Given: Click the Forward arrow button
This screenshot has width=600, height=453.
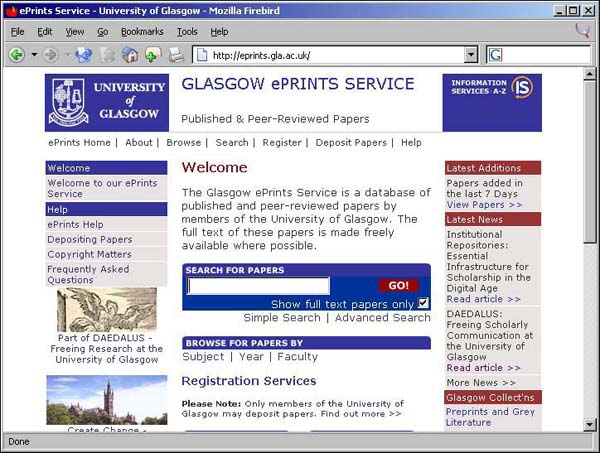Looking at the screenshot, I should pyautogui.click(x=51, y=55).
